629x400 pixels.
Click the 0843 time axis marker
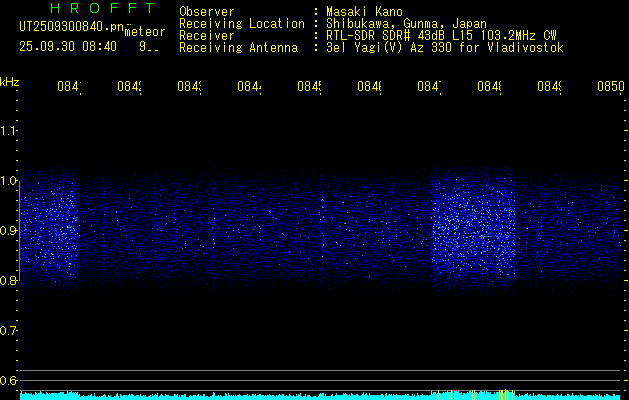tap(189, 86)
